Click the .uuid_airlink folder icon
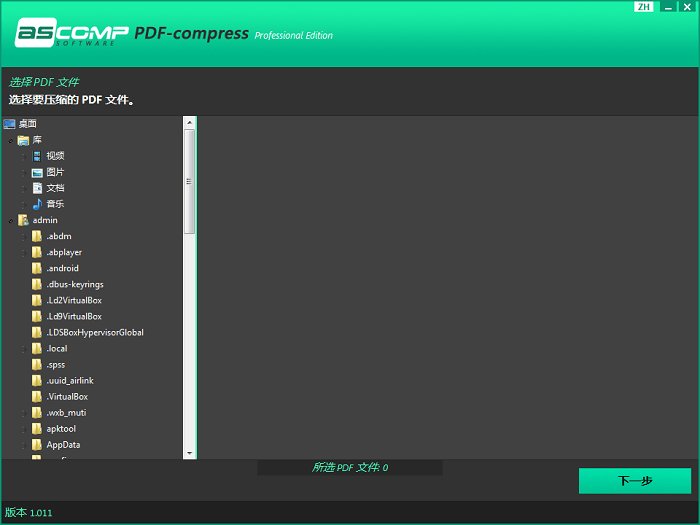Screen dimensions: 700x525 pyautogui.click(x=37, y=381)
